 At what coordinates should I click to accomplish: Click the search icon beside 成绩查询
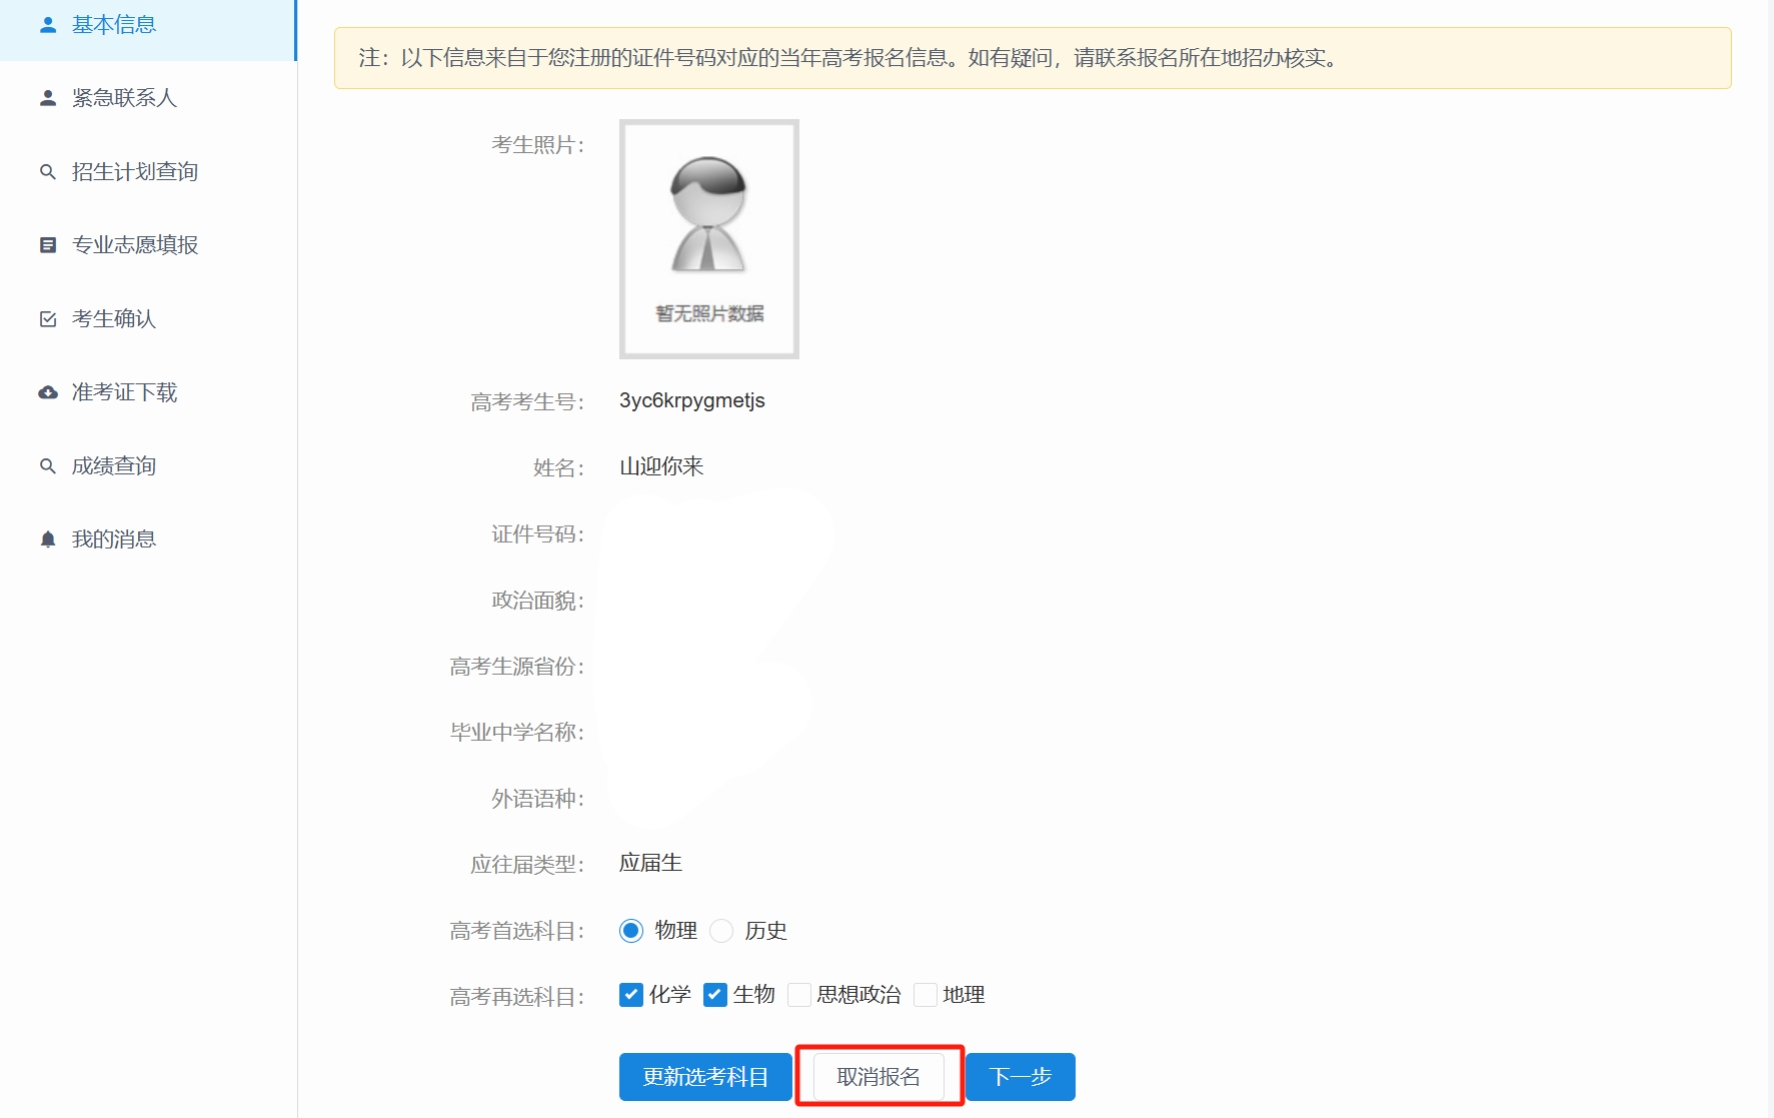[47, 466]
